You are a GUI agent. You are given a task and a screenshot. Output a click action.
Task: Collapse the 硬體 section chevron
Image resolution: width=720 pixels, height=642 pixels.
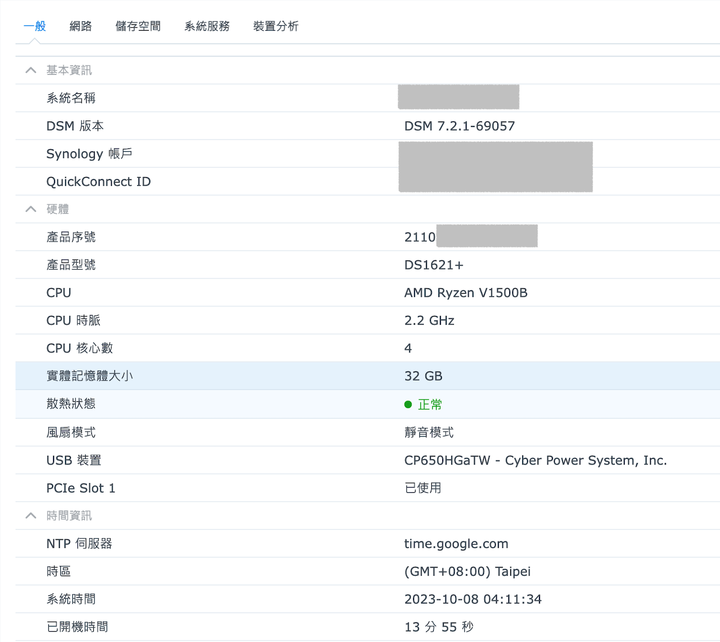pyautogui.click(x=31, y=209)
